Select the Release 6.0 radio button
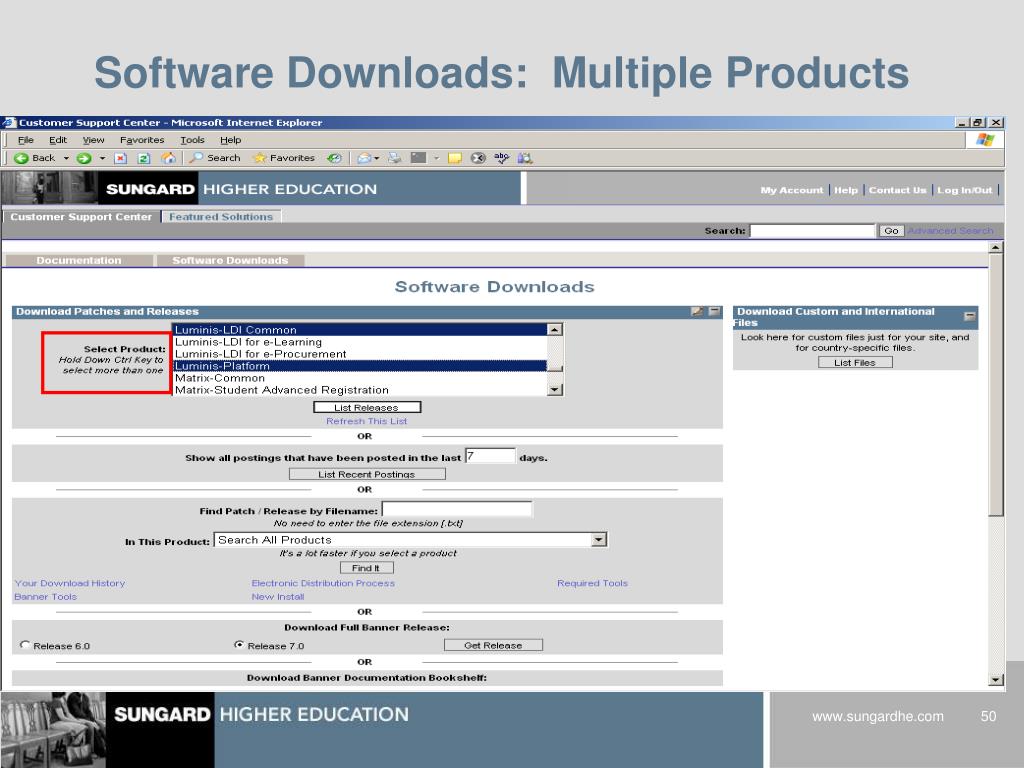 click(25, 645)
